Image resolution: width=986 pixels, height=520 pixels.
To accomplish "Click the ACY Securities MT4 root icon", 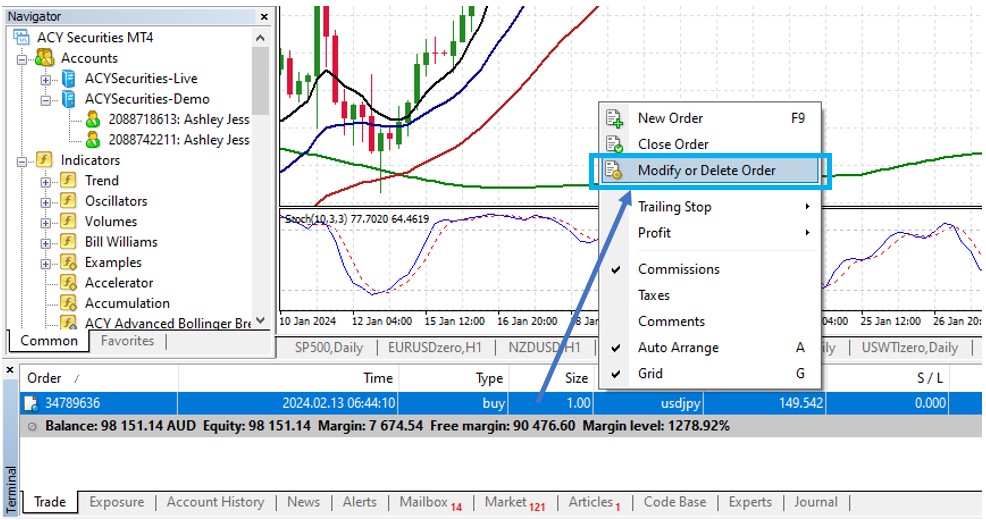I will [x=22, y=37].
